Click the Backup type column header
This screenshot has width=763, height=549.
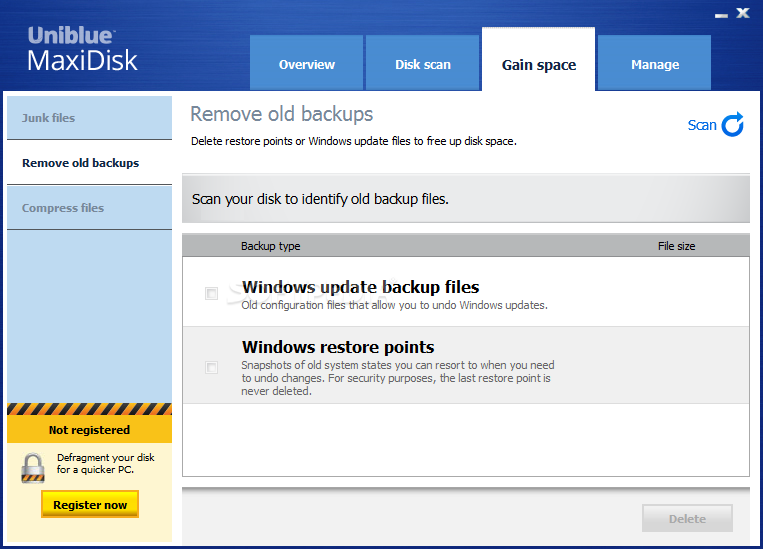click(271, 246)
